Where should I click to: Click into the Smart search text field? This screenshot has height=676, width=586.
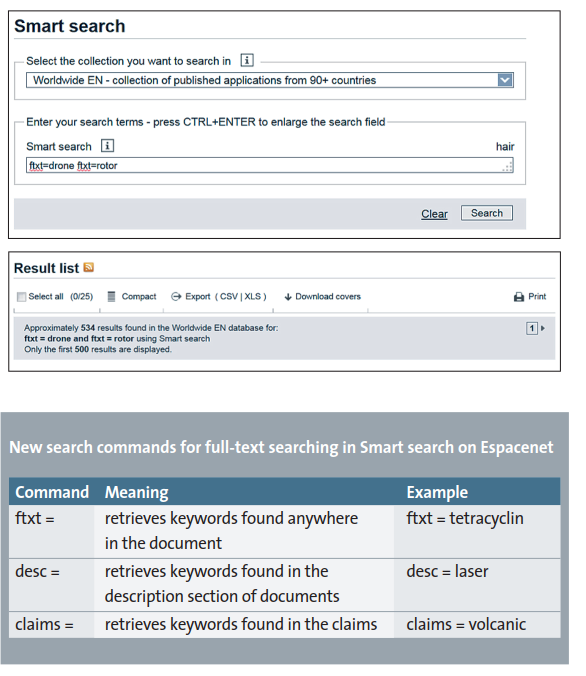269,166
